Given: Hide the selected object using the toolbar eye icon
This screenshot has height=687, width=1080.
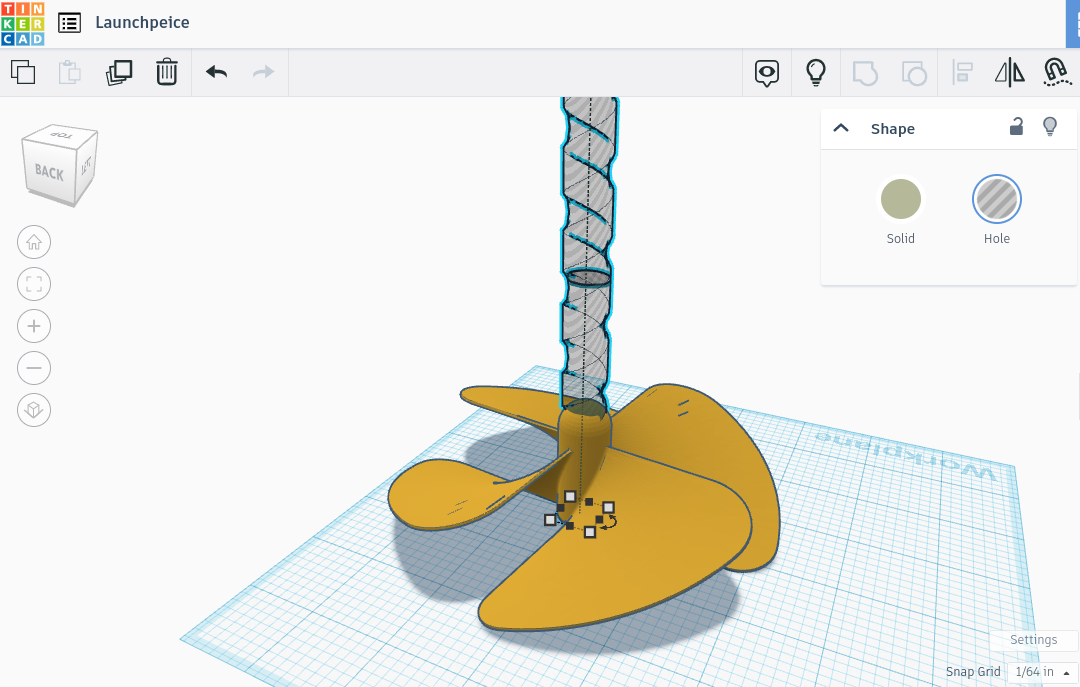Looking at the screenshot, I should click(766, 72).
